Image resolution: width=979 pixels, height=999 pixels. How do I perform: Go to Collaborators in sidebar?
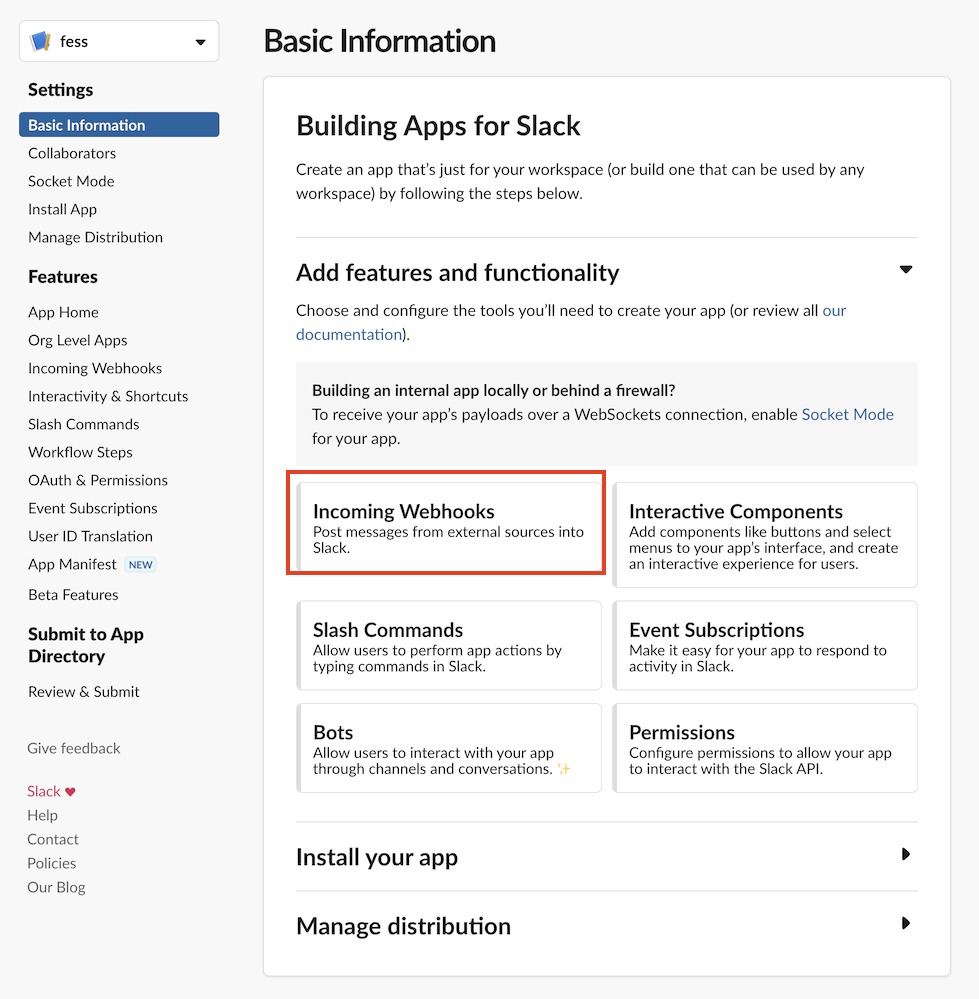pyautogui.click(x=72, y=153)
